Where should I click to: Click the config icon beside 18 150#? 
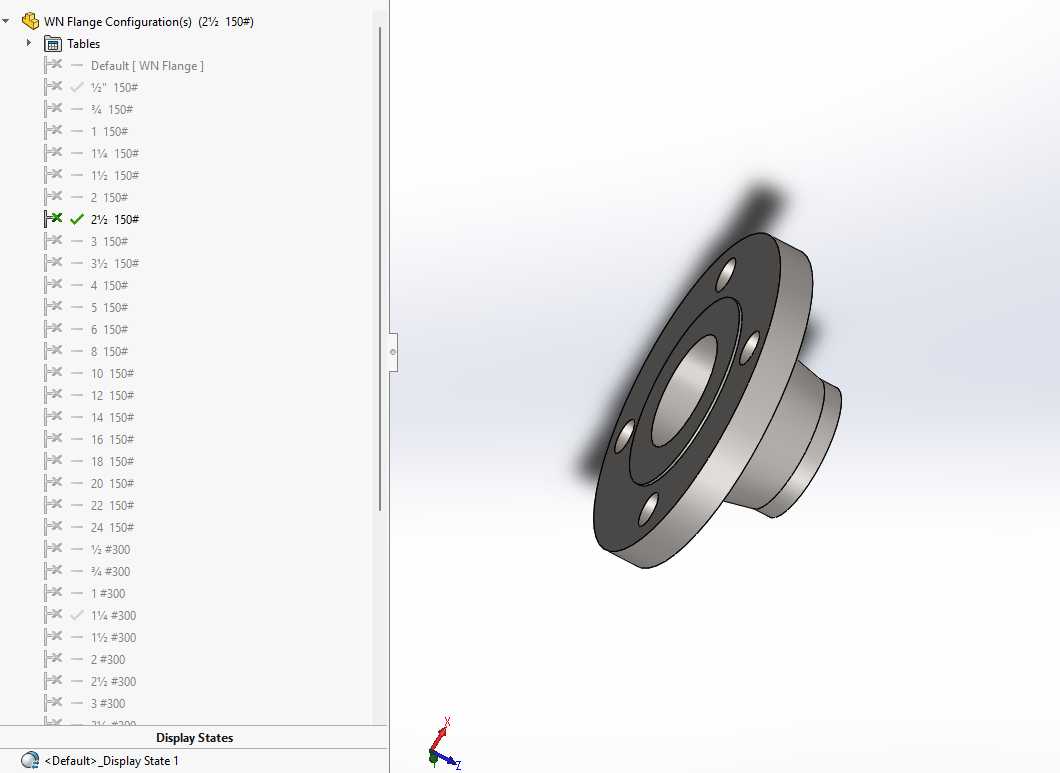pyautogui.click(x=53, y=461)
